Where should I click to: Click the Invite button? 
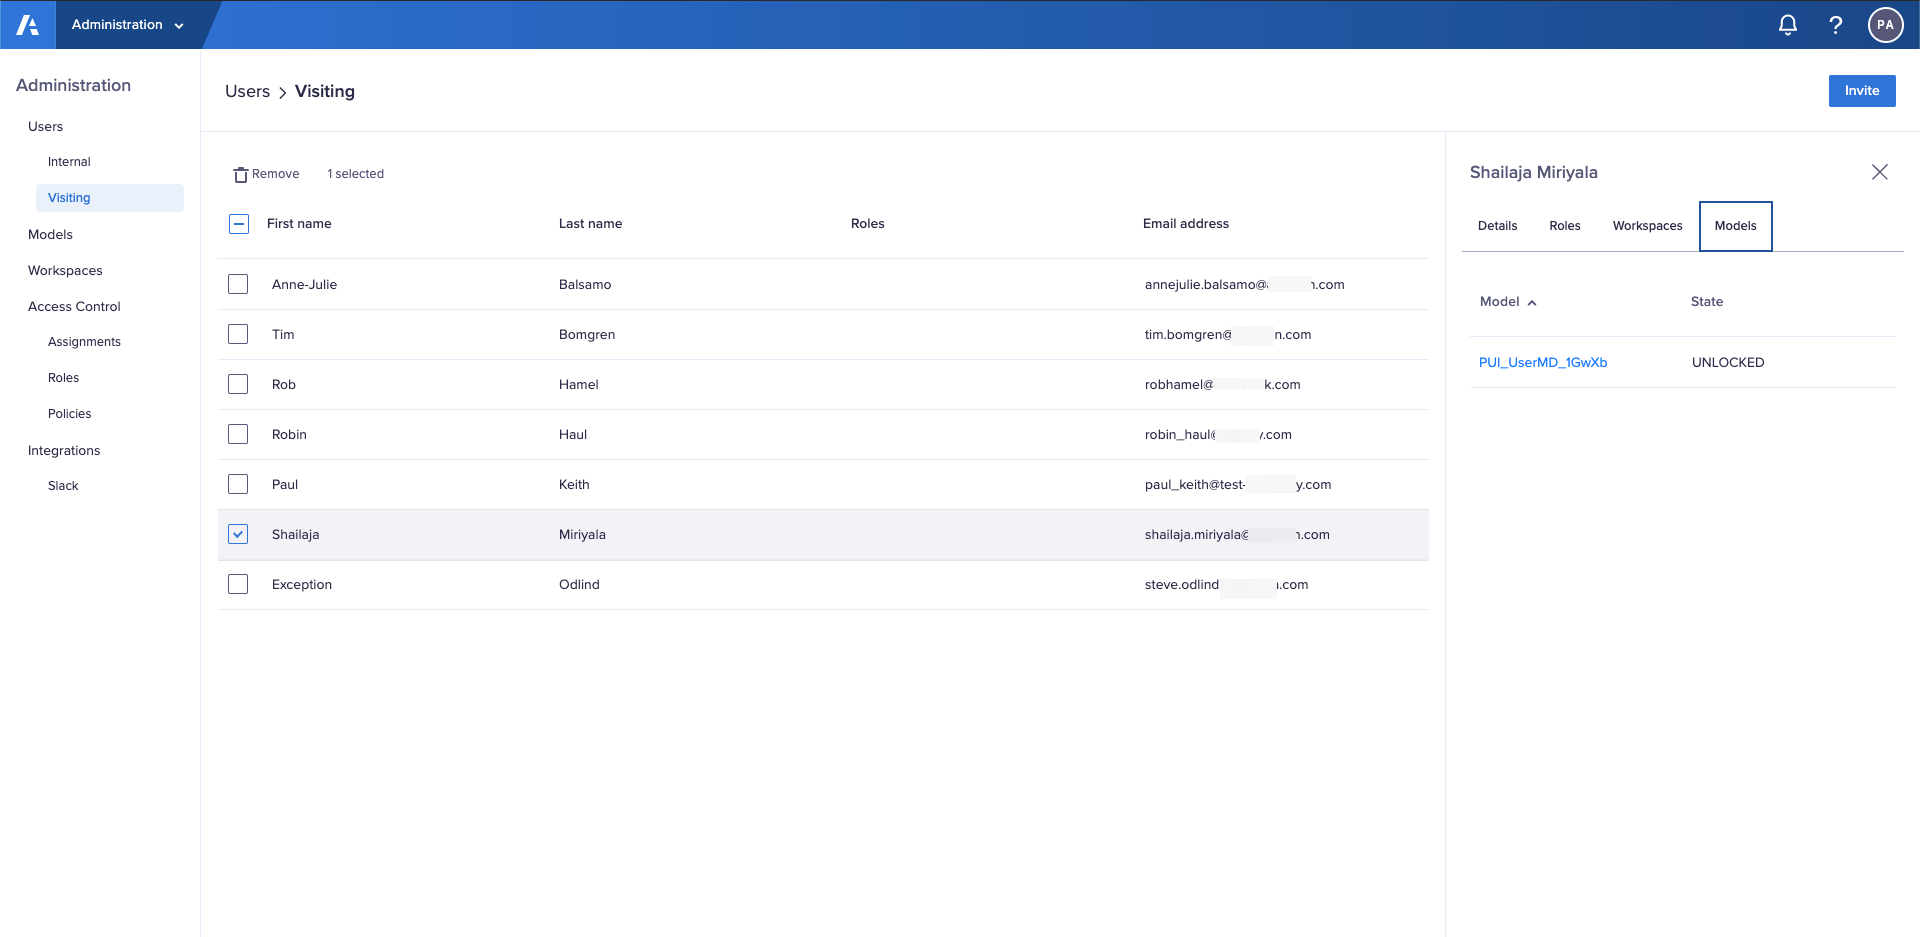1861,90
